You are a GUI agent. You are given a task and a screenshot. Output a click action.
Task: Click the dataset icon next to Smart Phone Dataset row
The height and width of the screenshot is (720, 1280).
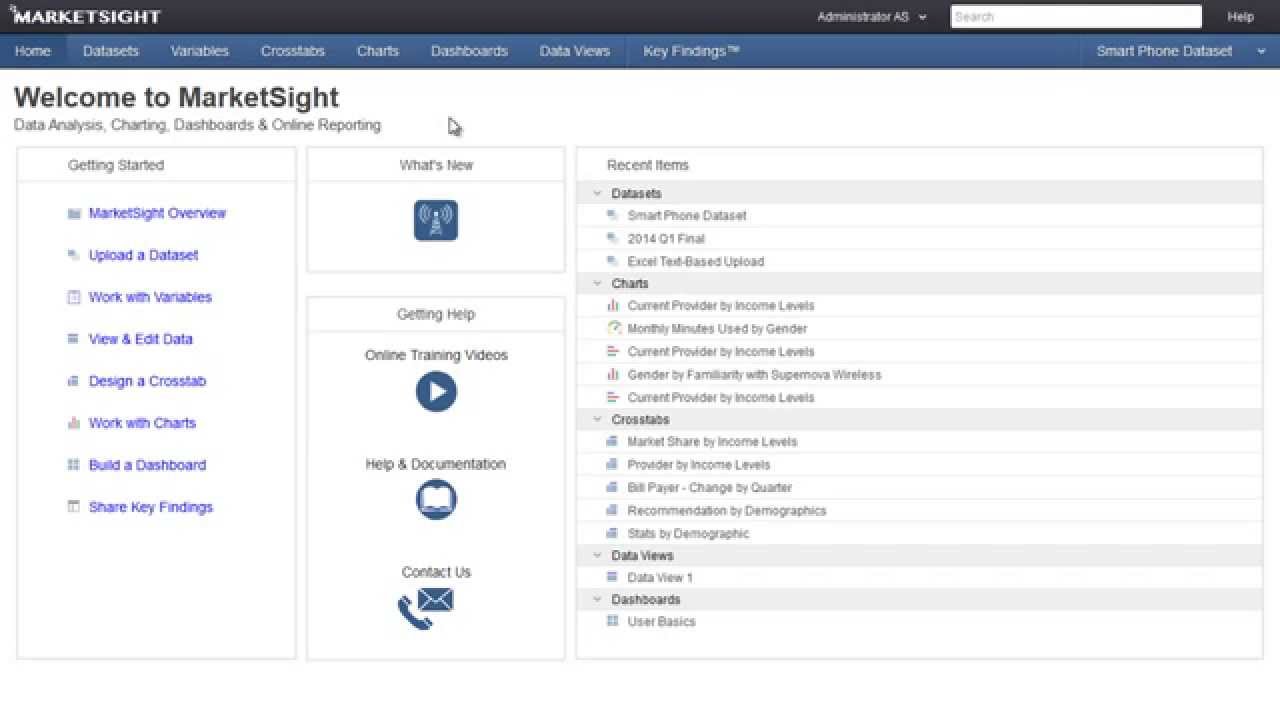[x=613, y=215]
